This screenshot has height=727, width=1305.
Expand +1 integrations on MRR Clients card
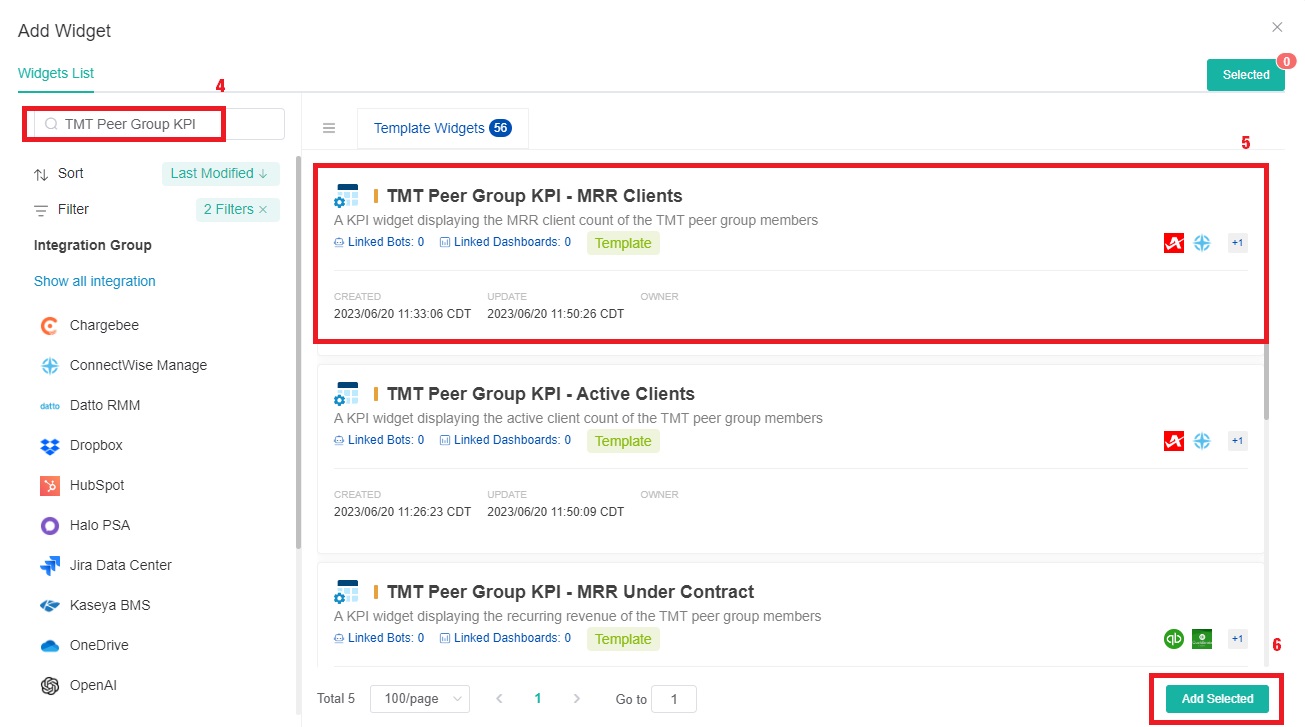click(1237, 243)
